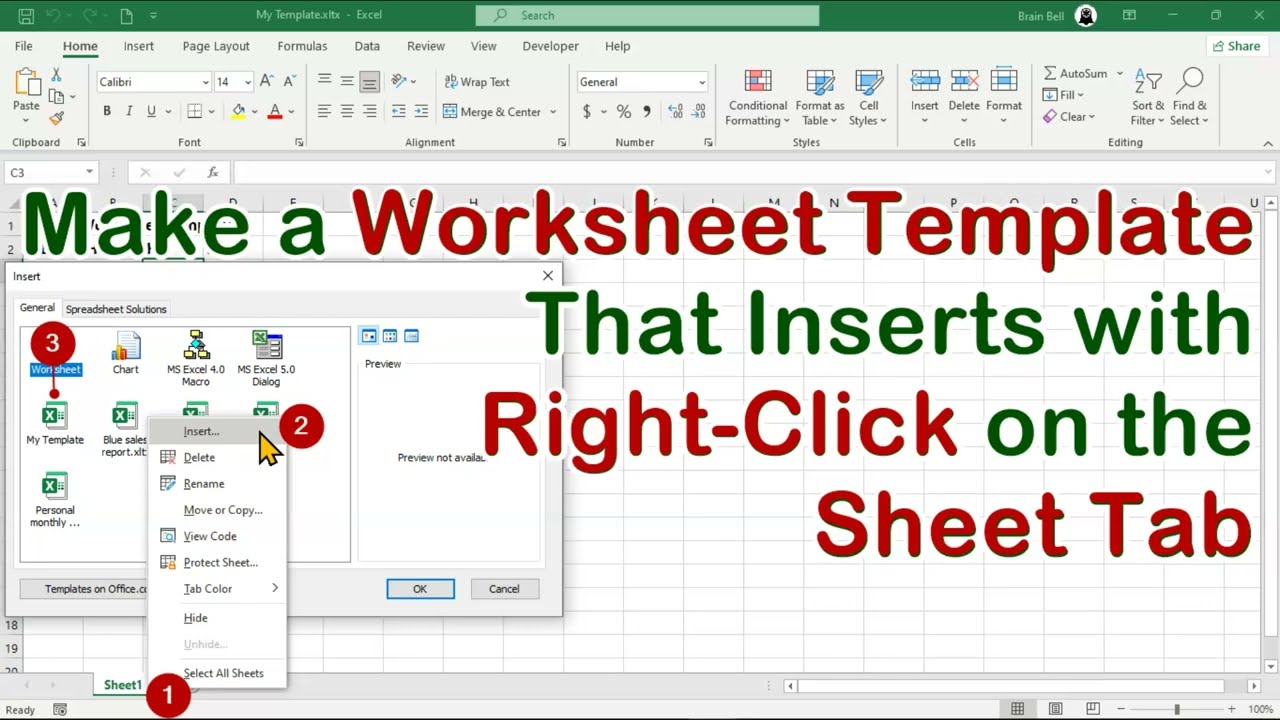Open Conditional Formatting dropdown
Screen dimensions: 1280x720
757,97
